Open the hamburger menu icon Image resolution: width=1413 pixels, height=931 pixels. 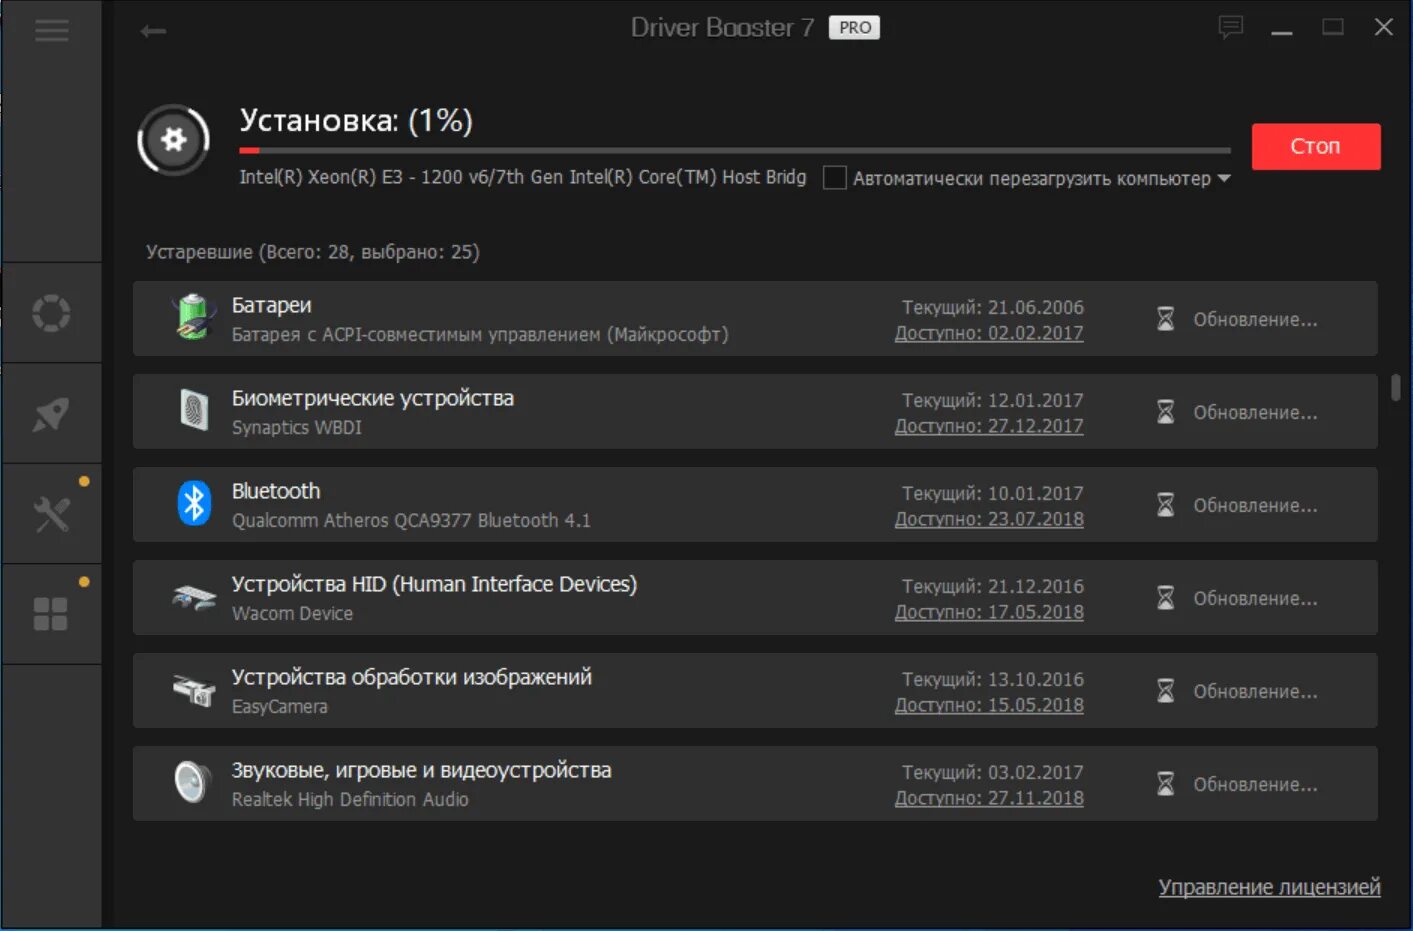(x=52, y=31)
